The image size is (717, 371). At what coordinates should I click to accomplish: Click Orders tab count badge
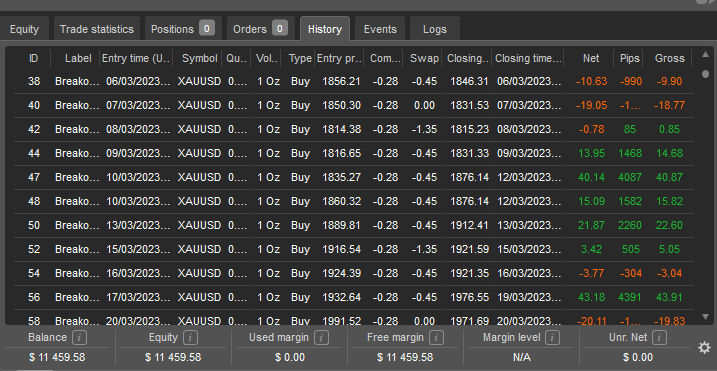click(x=280, y=28)
